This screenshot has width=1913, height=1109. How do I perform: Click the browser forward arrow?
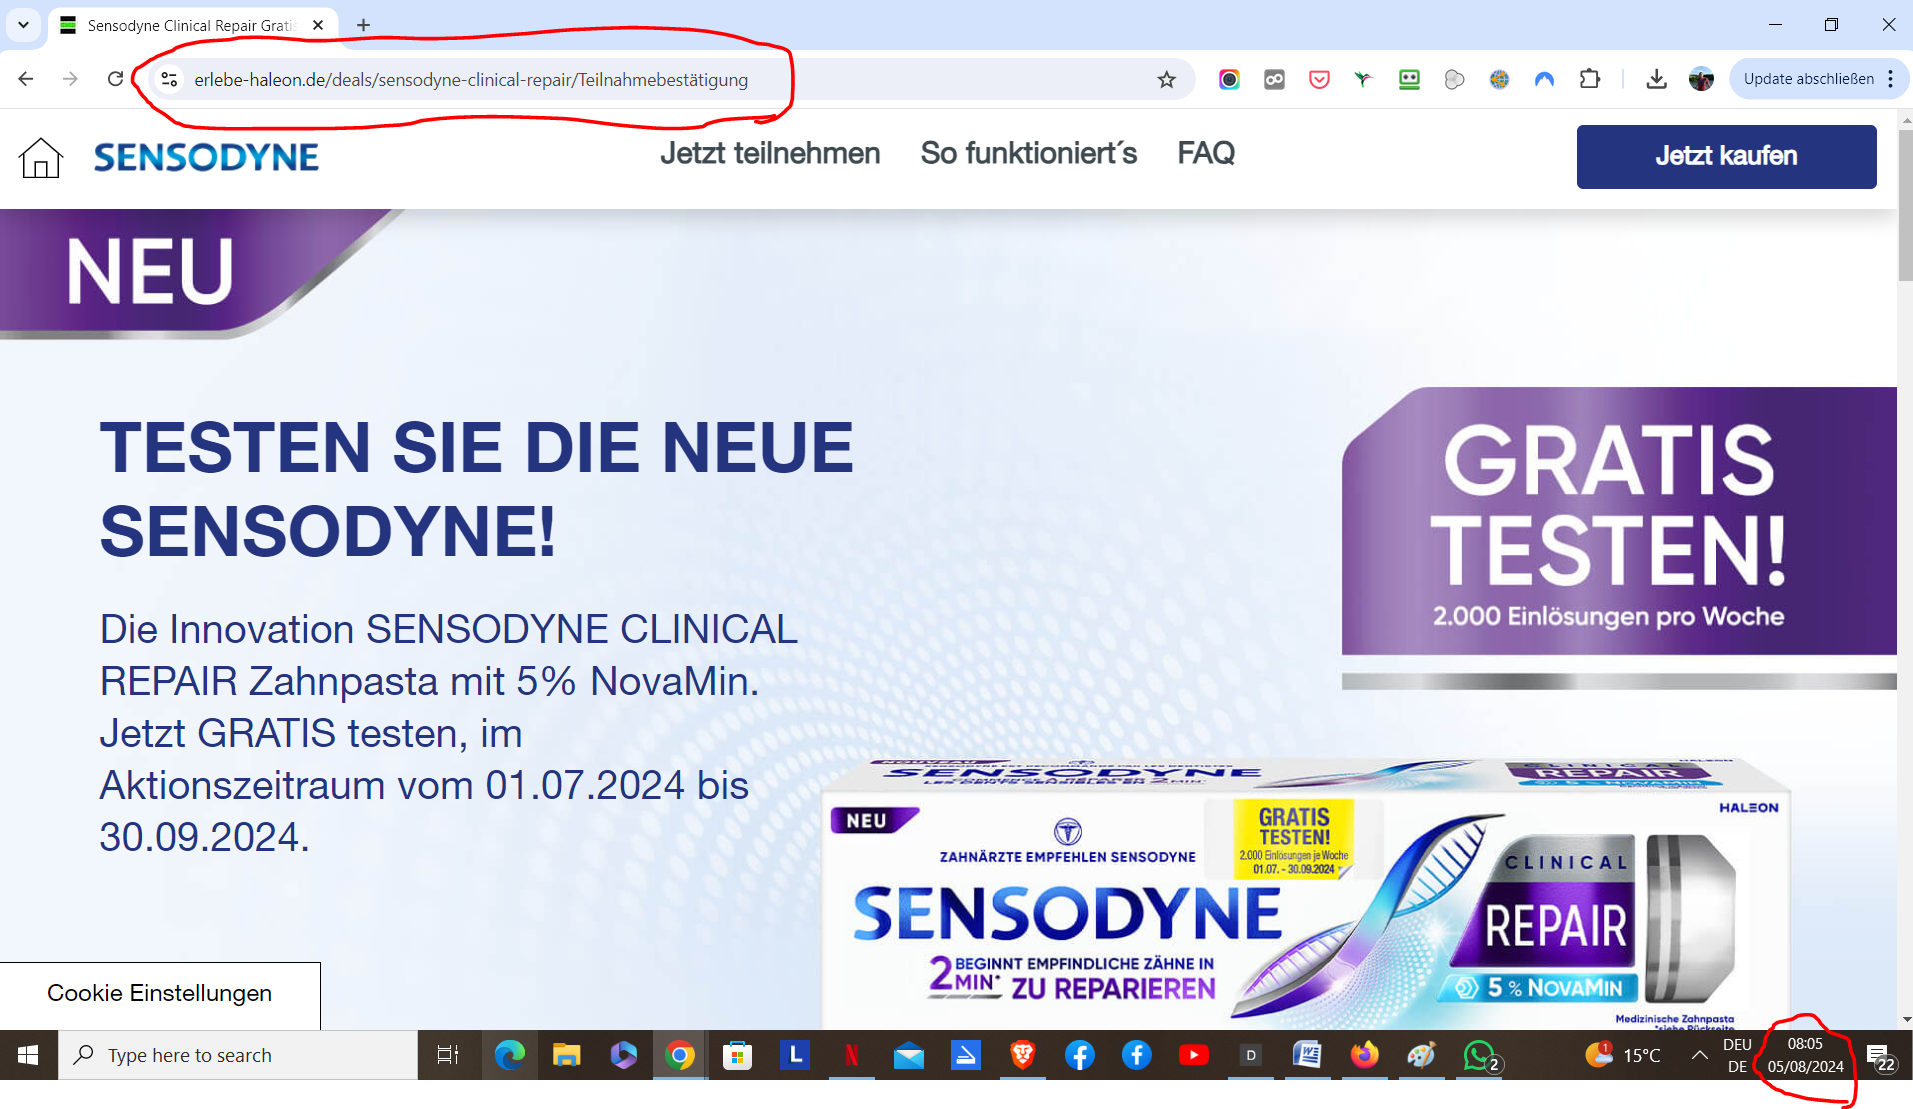(70, 79)
